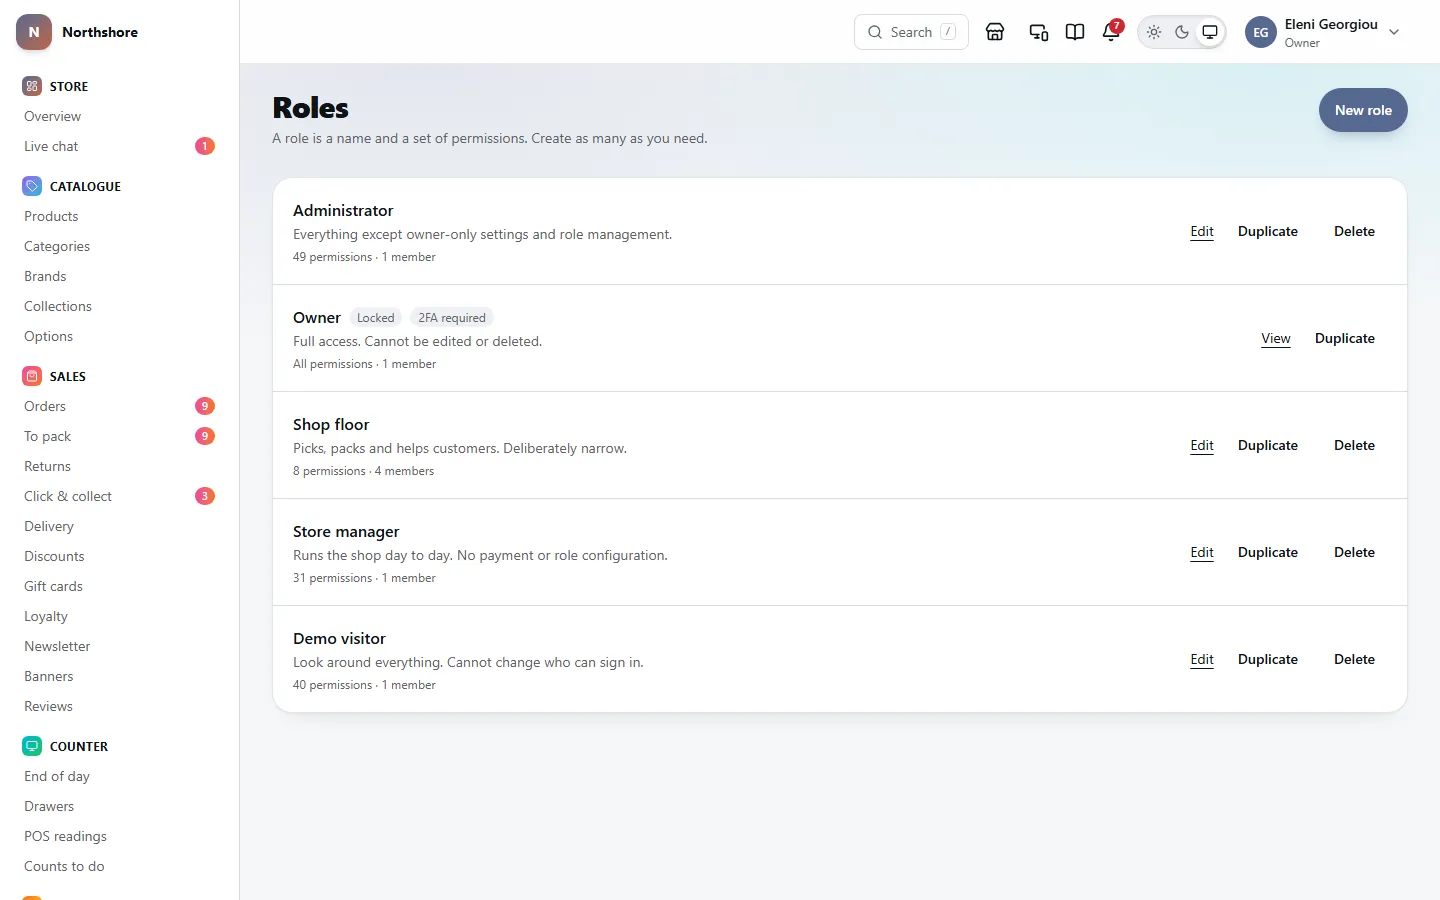Delete the Administrator role
This screenshot has height=900, width=1440.
tap(1354, 231)
